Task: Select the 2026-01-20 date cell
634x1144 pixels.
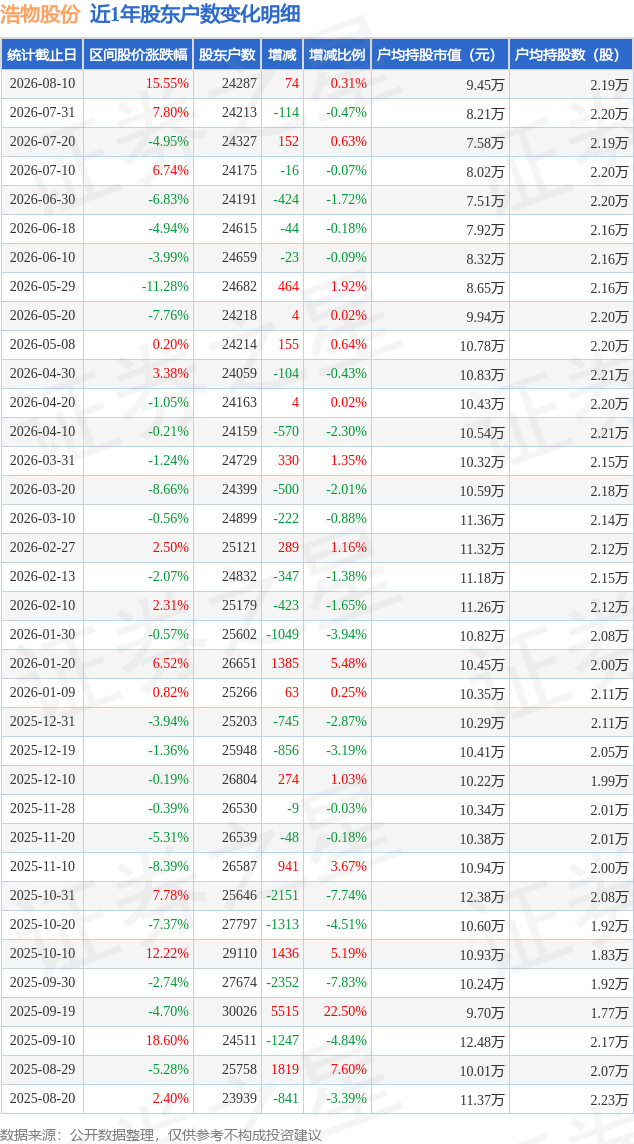Action: pos(42,664)
